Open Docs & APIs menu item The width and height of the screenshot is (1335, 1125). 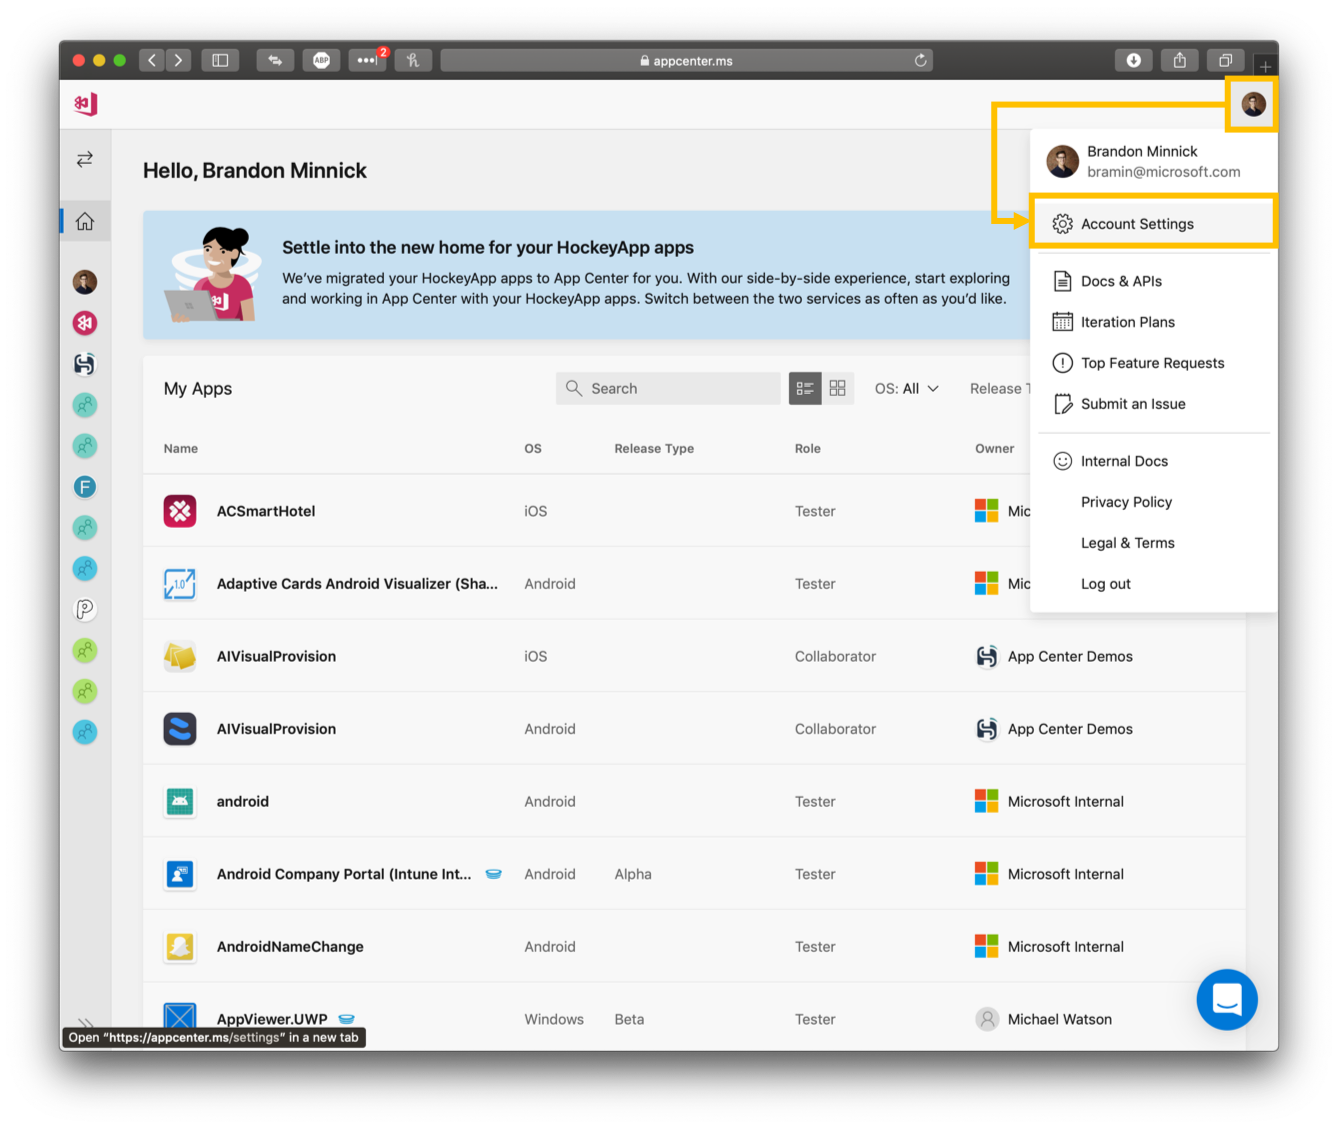click(1153, 281)
